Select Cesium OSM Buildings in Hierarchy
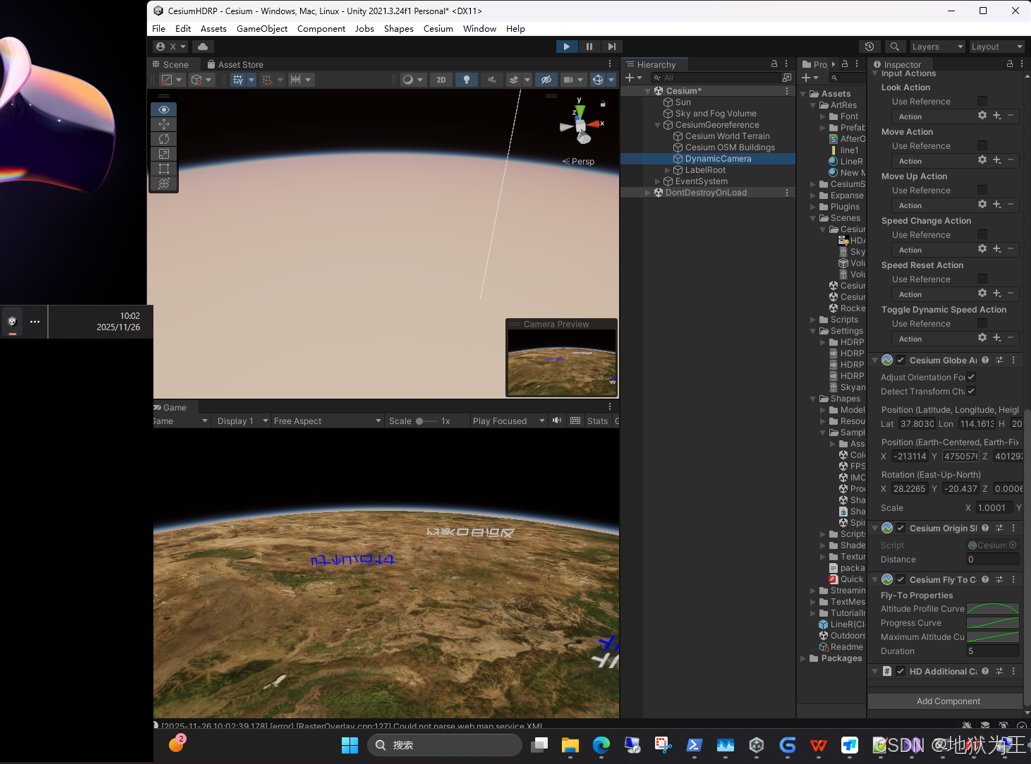Viewport: 1031px width, 764px height. (729, 147)
